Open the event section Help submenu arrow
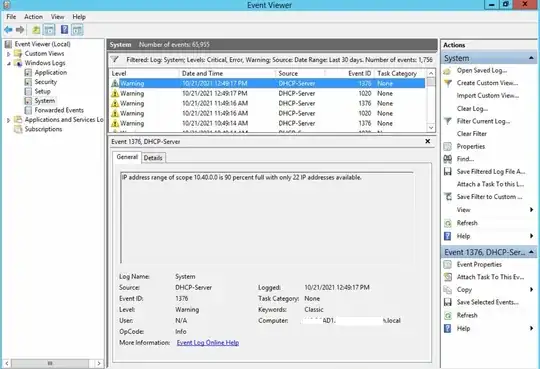This screenshot has height=369, width=540. click(531, 328)
